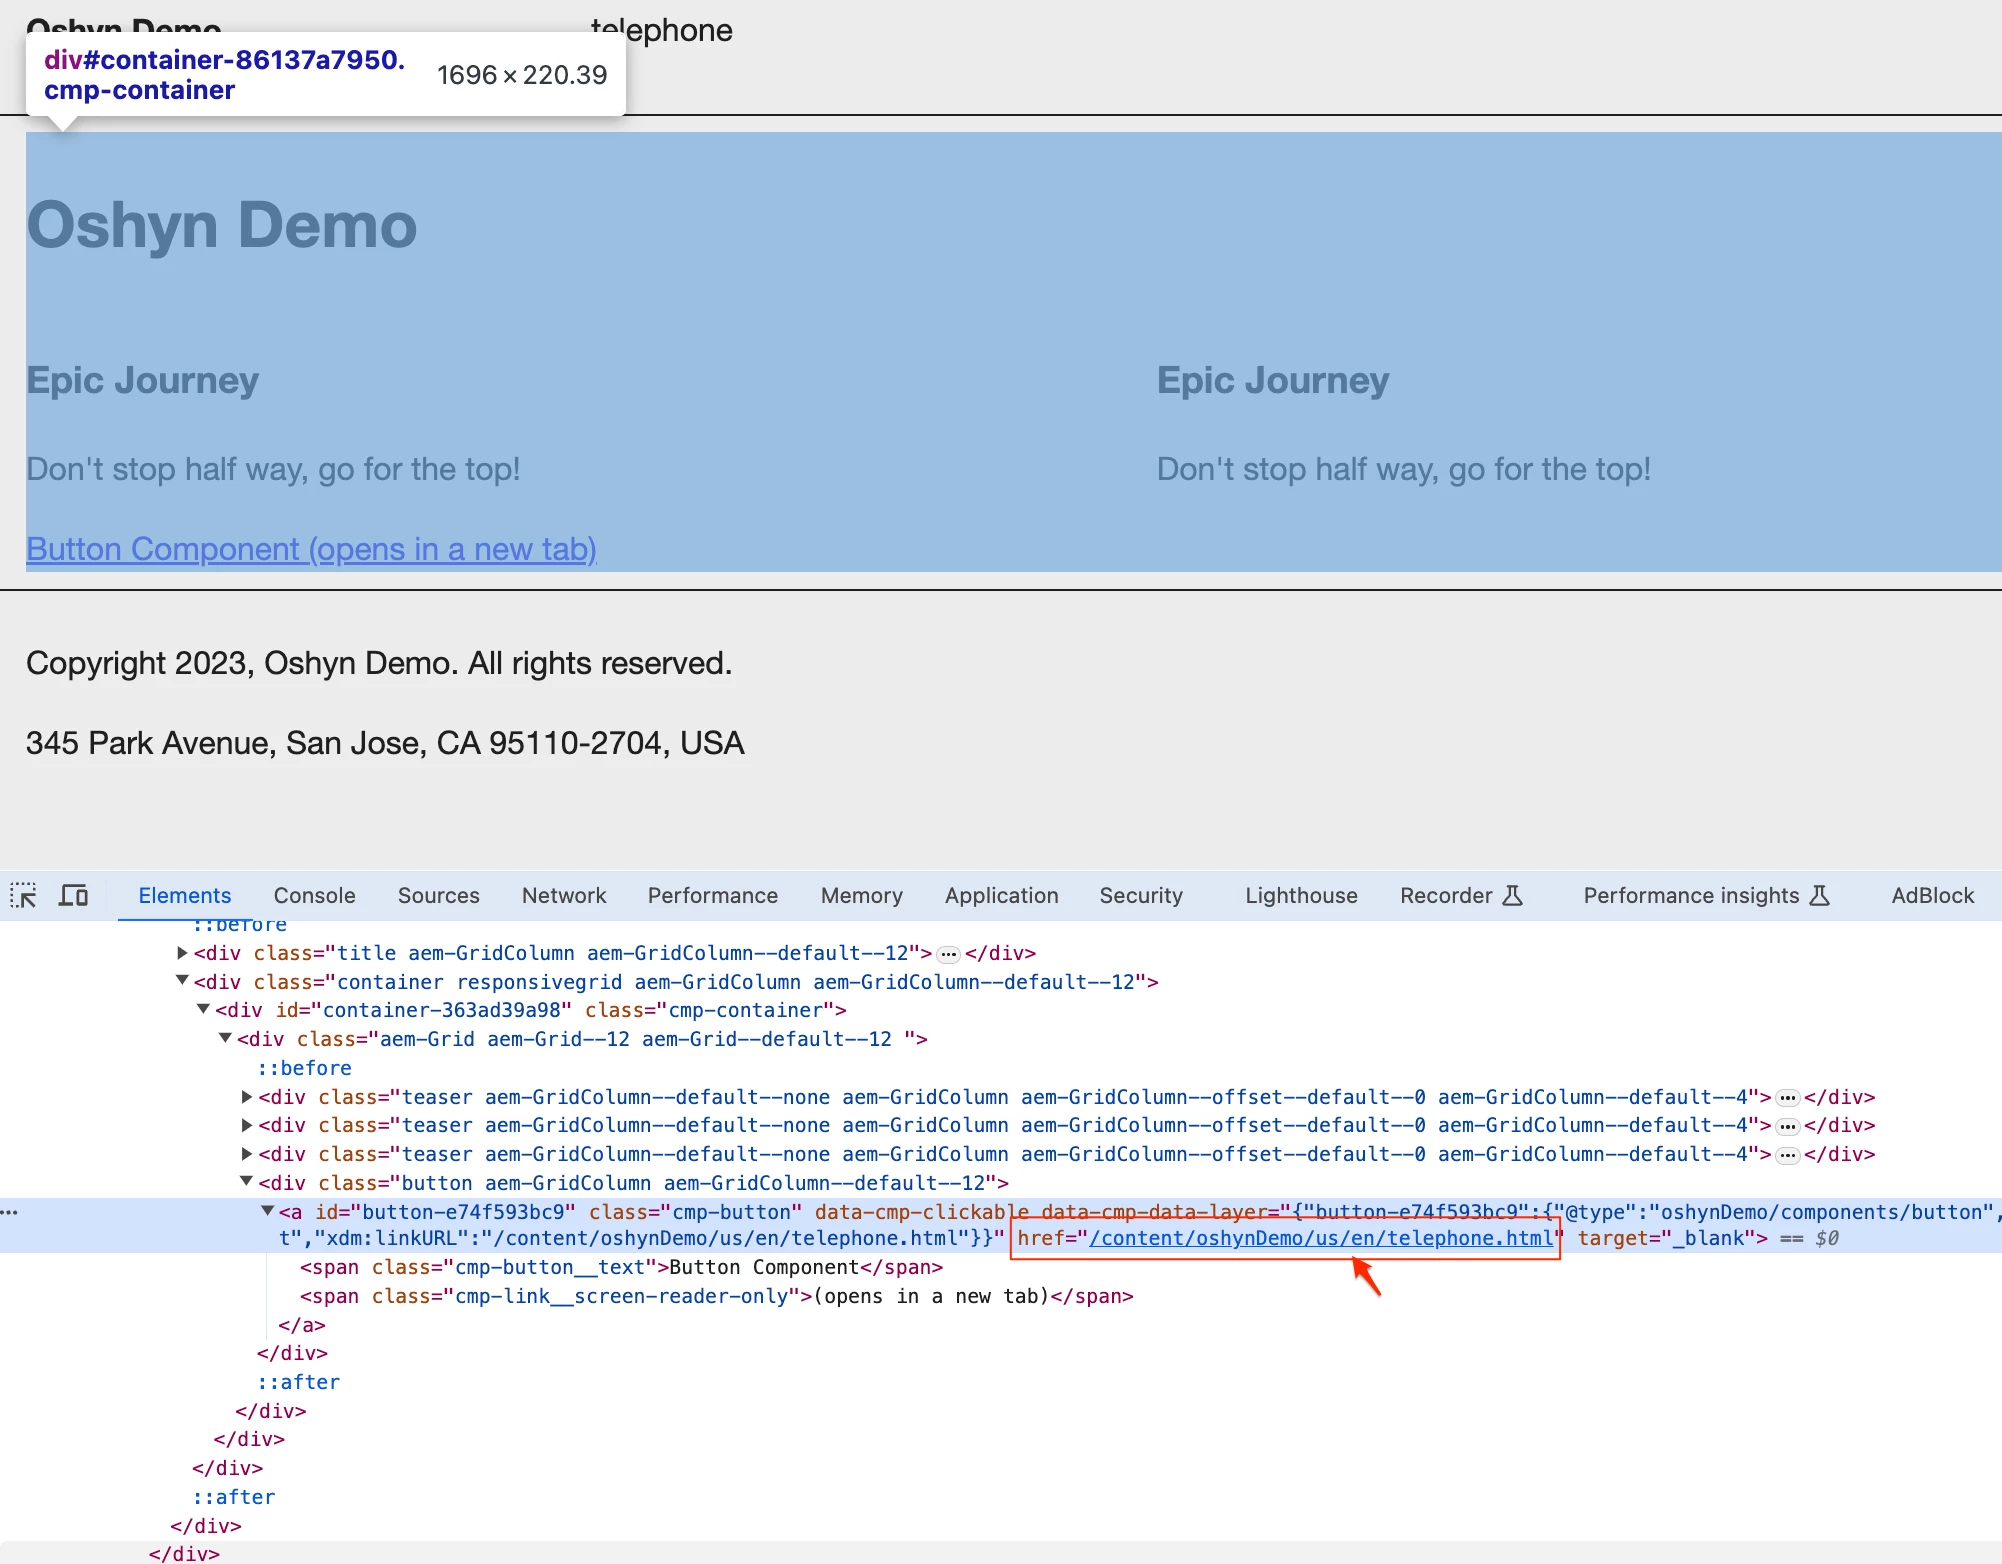Expand ellipsis badge of first teaser div
Image resolution: width=2002 pixels, height=1564 pixels.
coord(1787,1098)
